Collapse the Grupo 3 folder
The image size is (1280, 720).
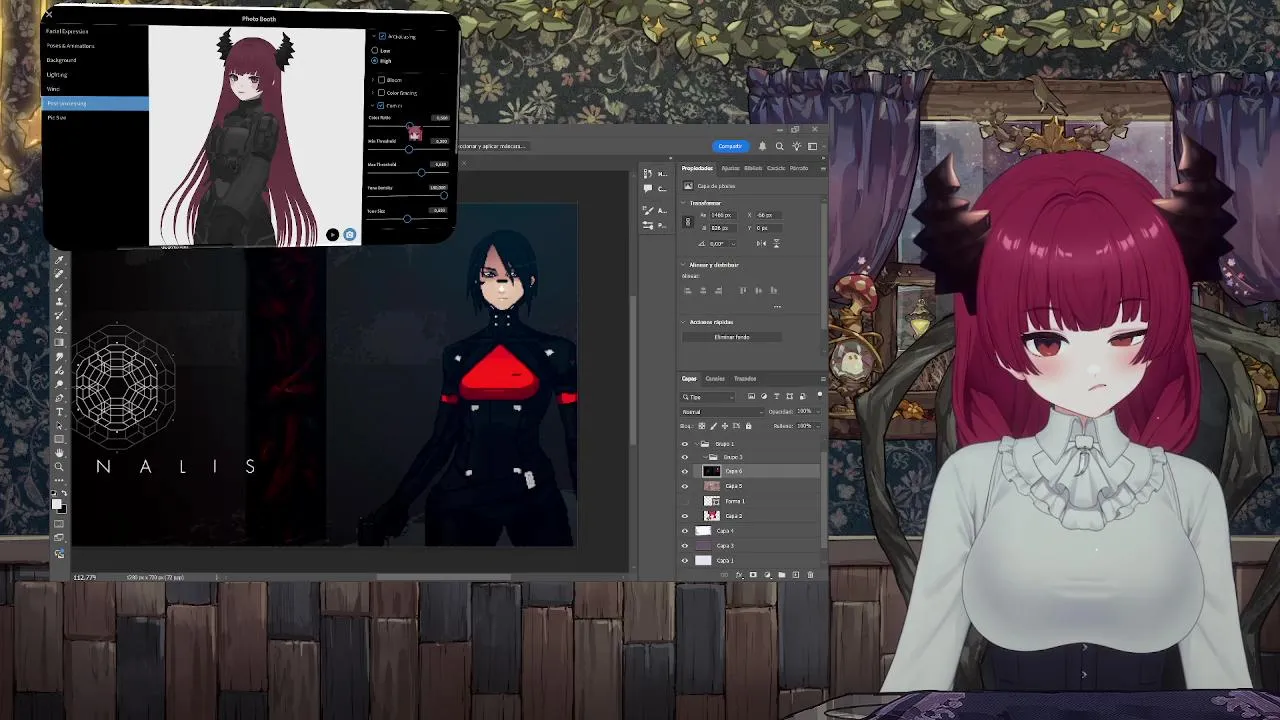[705, 457]
